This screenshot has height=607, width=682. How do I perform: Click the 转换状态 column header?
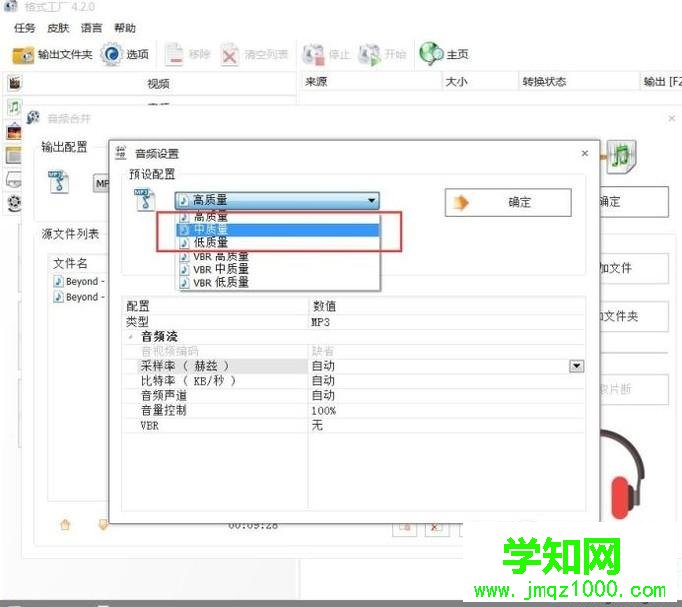[x=578, y=82]
